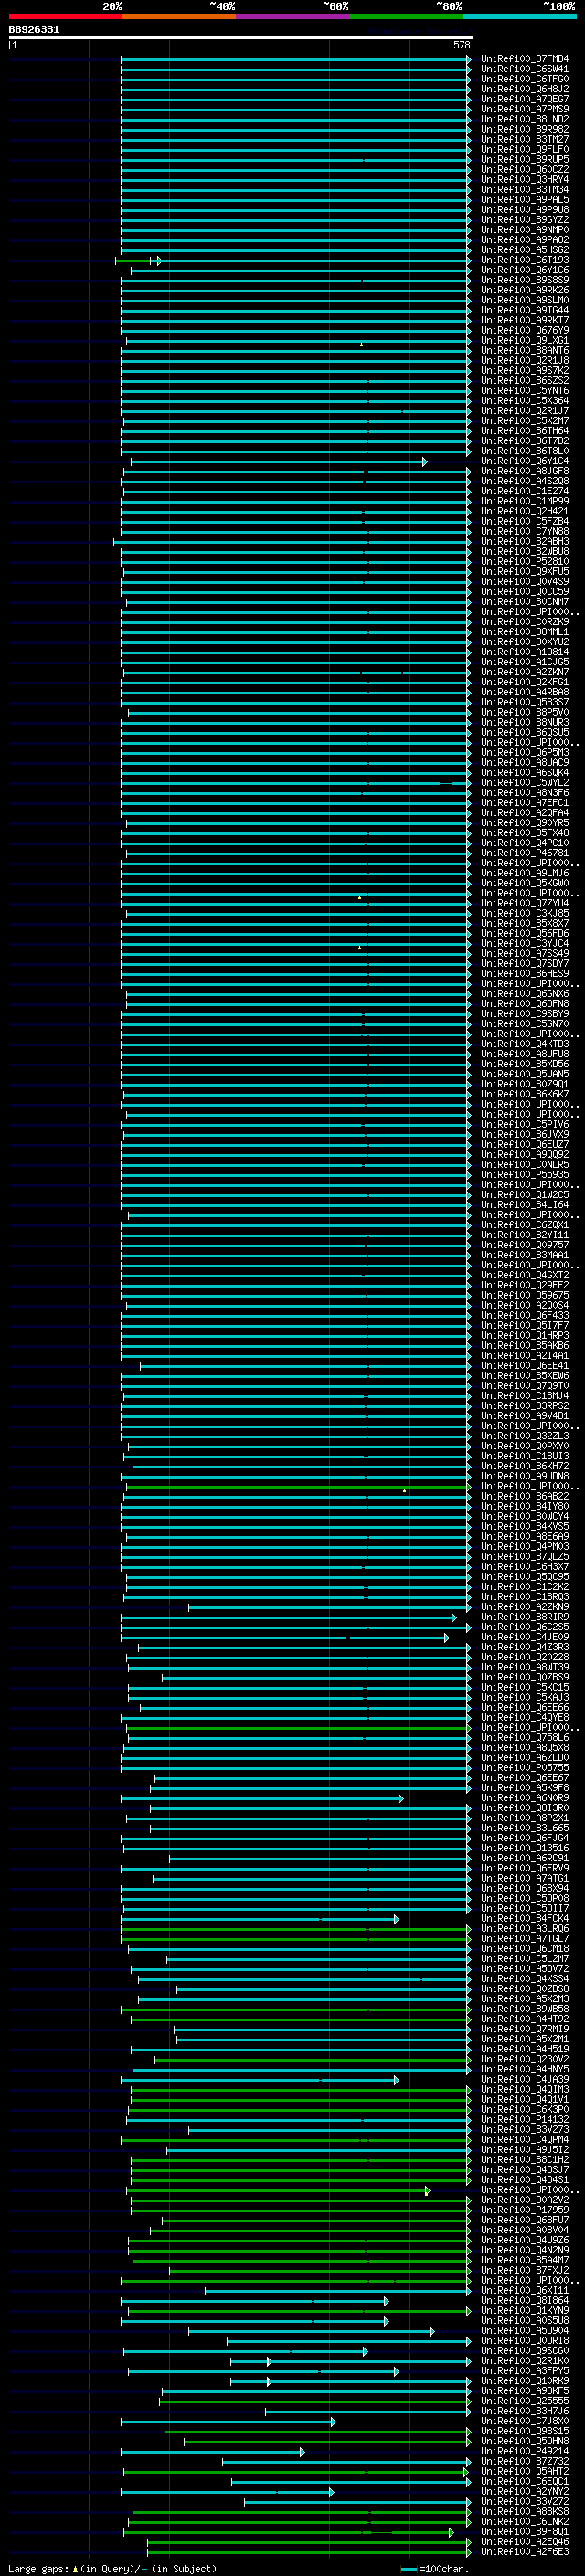Select hit label UniRef100_P05755
This screenshot has width=585, height=2576.
coord(524,1768)
